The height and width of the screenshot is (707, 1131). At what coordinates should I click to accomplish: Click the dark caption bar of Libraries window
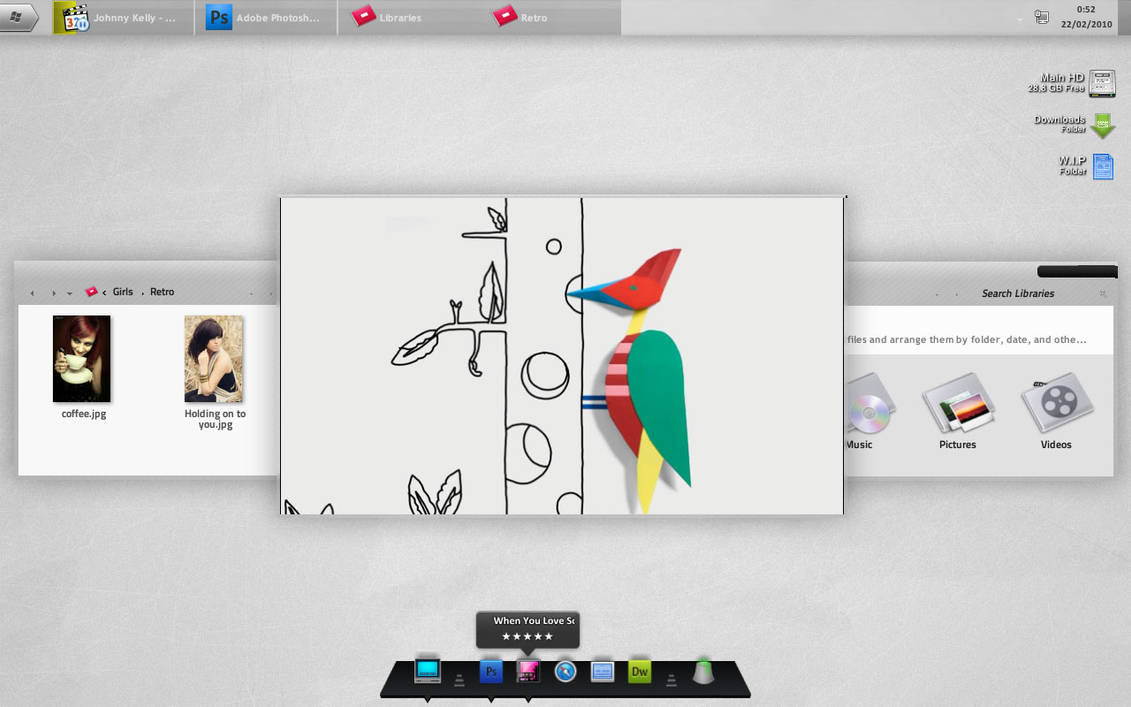pos(1077,271)
